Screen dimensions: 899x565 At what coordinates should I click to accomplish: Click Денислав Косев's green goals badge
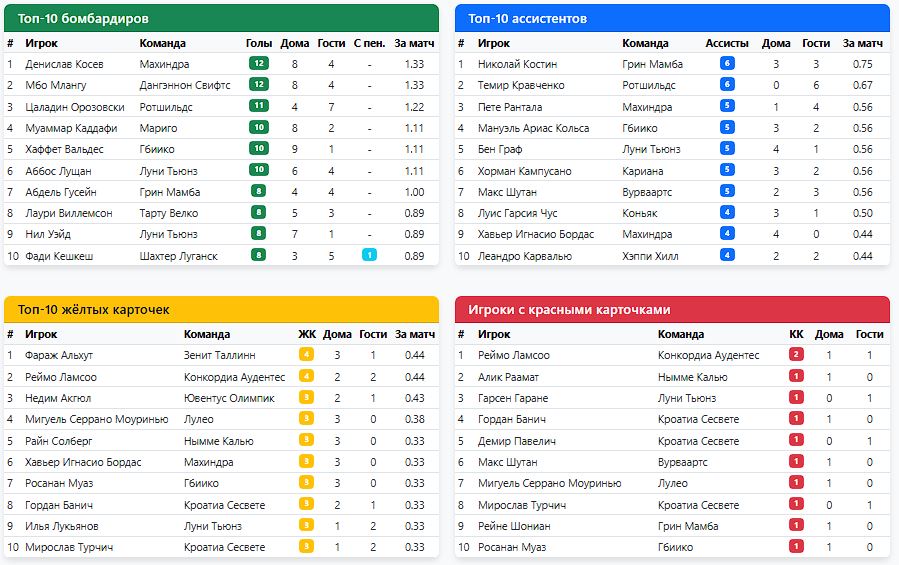click(x=259, y=64)
